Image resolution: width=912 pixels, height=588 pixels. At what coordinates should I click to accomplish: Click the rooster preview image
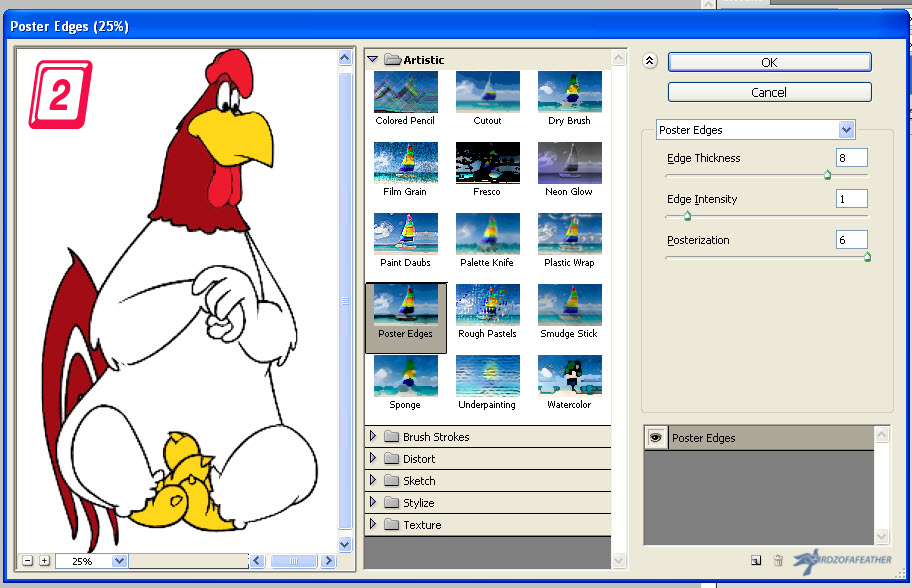tap(177, 300)
